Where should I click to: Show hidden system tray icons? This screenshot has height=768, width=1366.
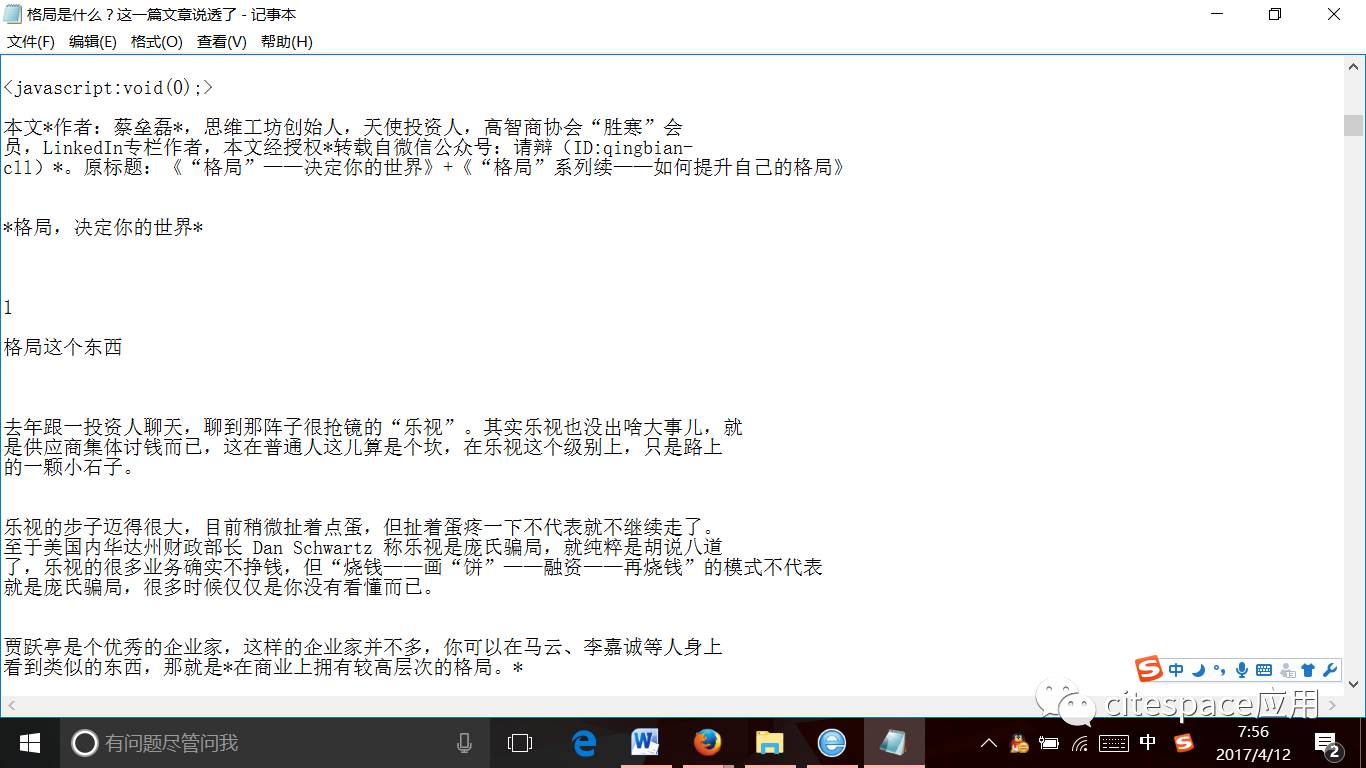point(988,743)
